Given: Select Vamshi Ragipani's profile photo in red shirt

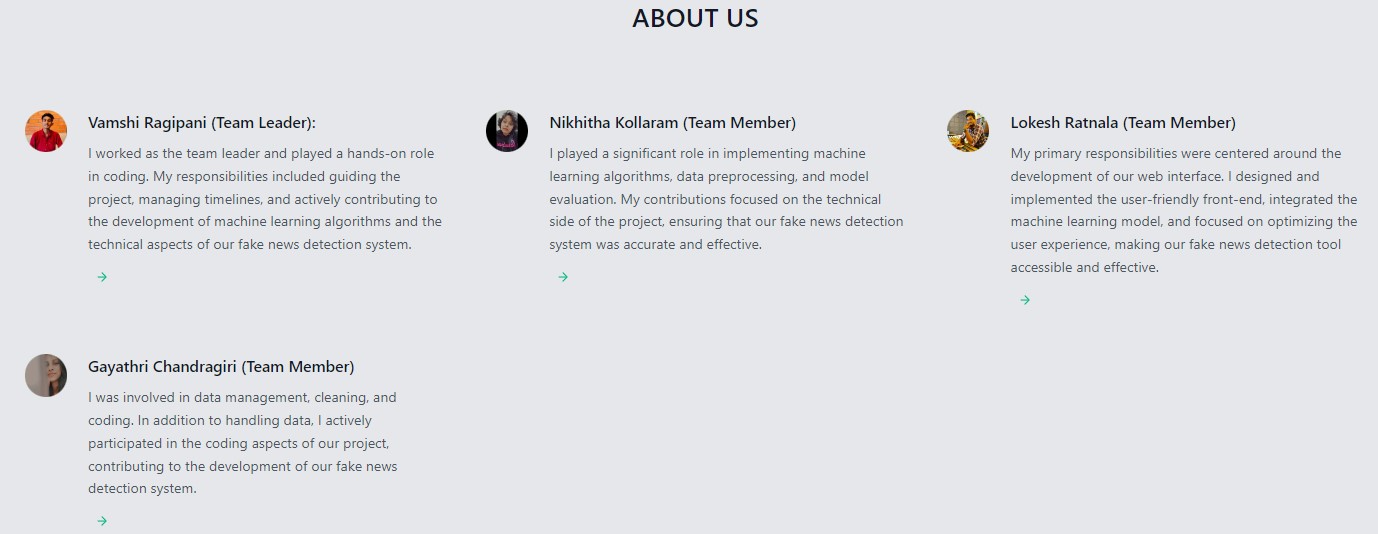Looking at the screenshot, I should coord(46,131).
